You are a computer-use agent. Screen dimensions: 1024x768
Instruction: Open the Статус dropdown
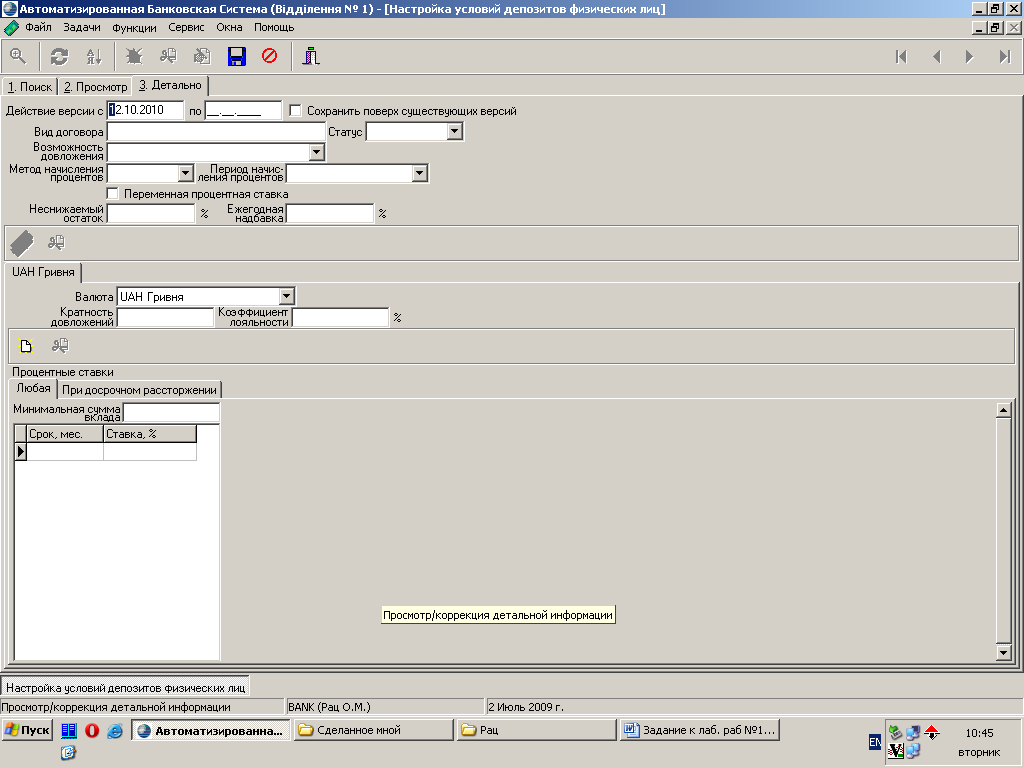455,131
